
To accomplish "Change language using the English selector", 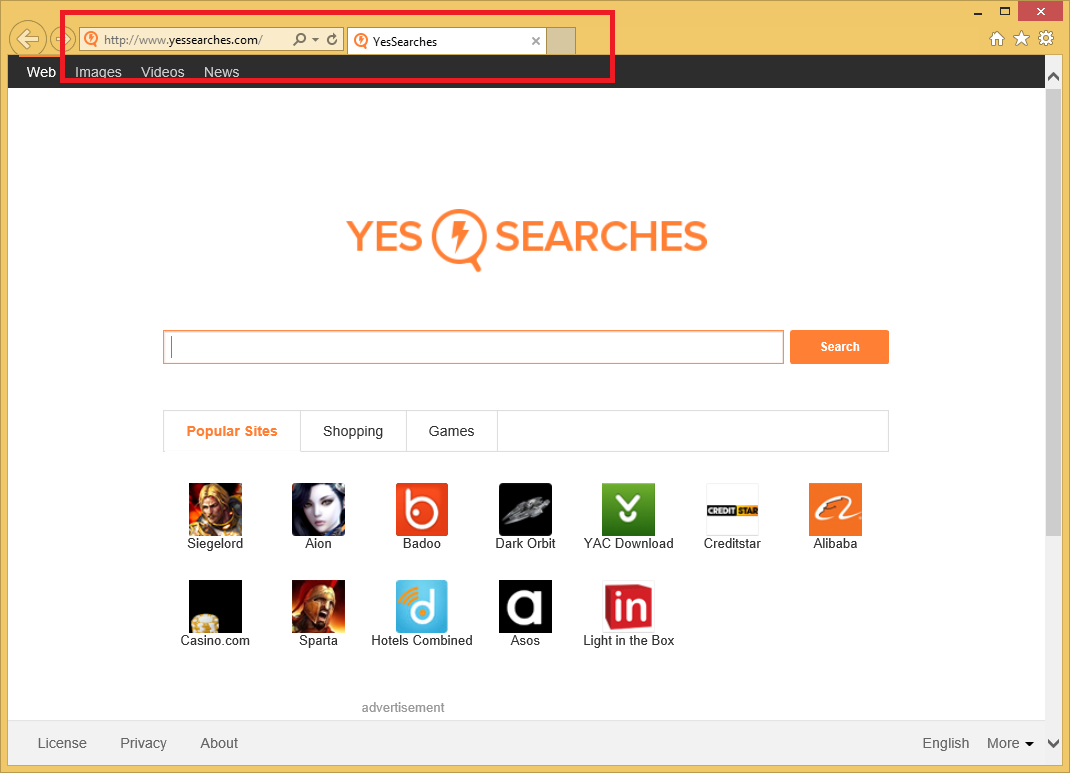I will (x=945, y=743).
